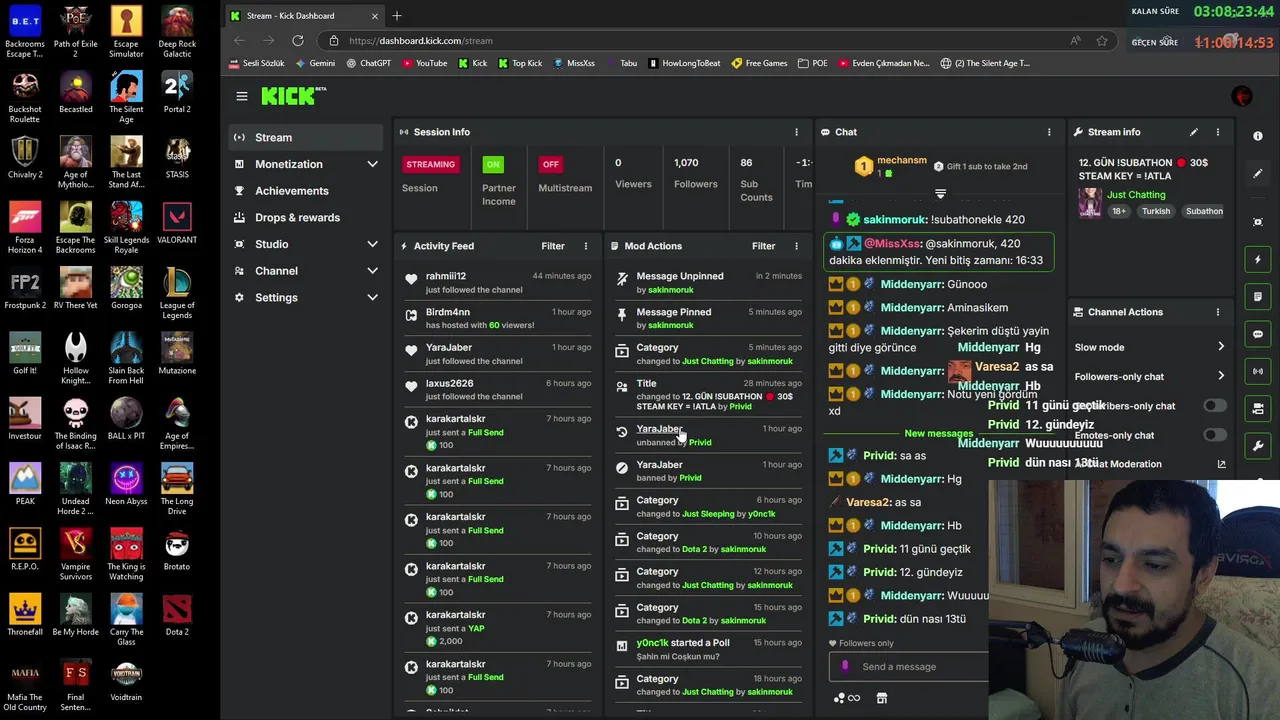Click YaraJaber in the unbanned mod action
Image resolution: width=1280 pixels, height=720 pixels.
659,429
